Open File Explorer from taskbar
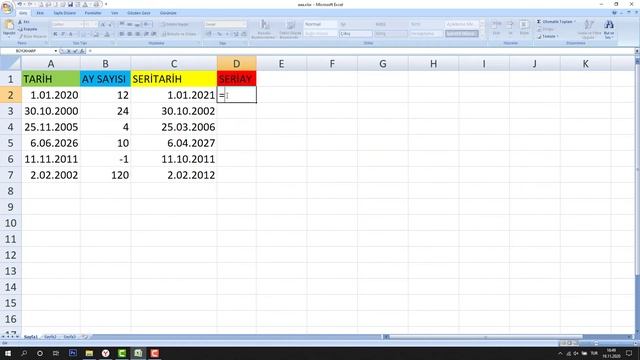 pyautogui.click(x=89, y=353)
